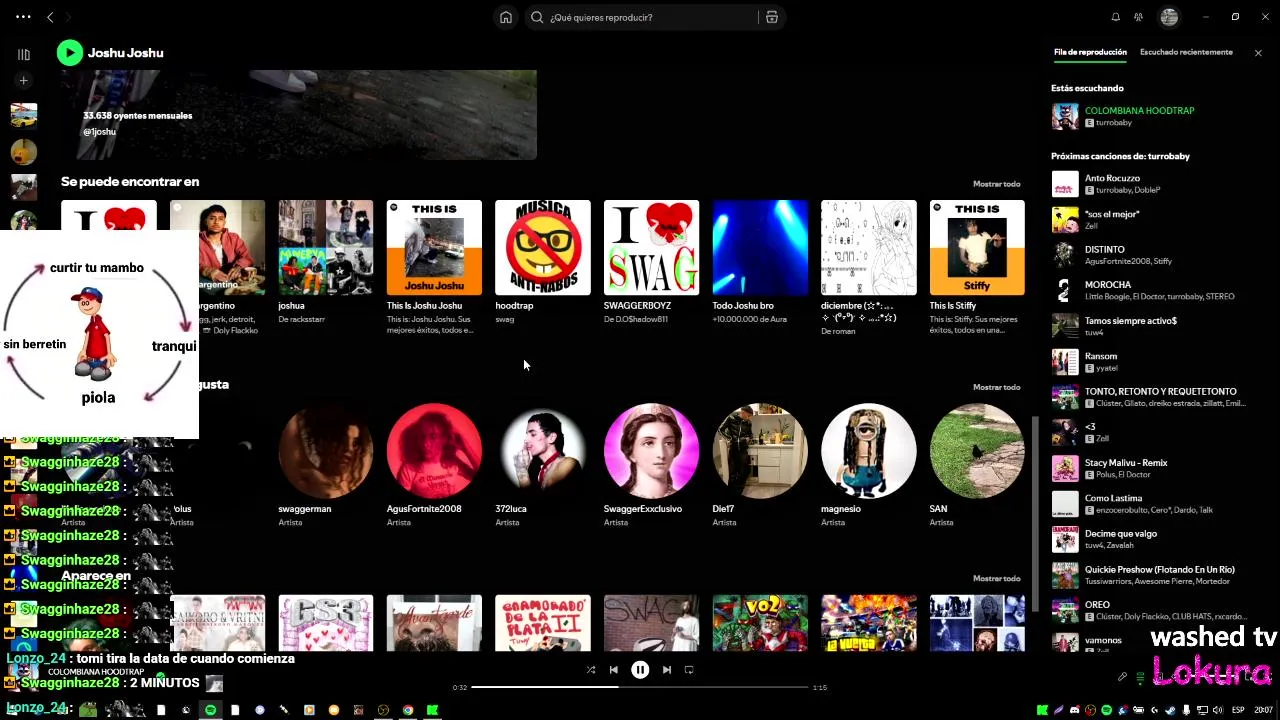Show all in 'Aparece en' section
The height and width of the screenshot is (720, 1280).
(996, 578)
